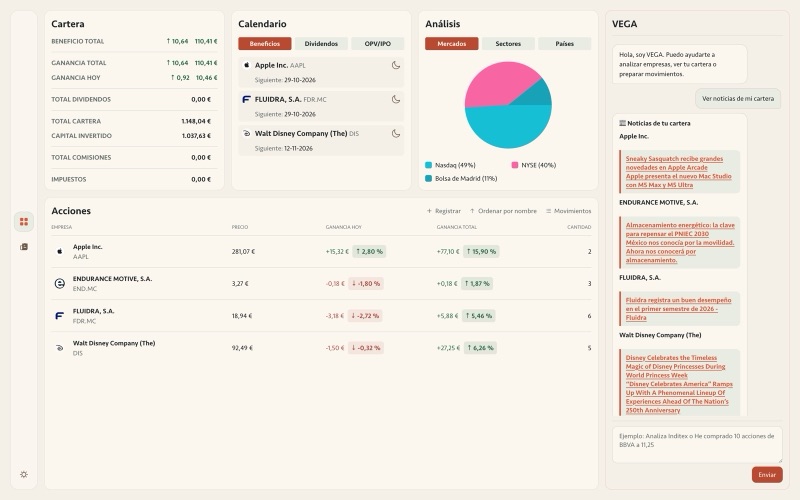Click Disney -0,32 % daily change badge
Viewport: 800px width, 500px height.
click(x=366, y=348)
